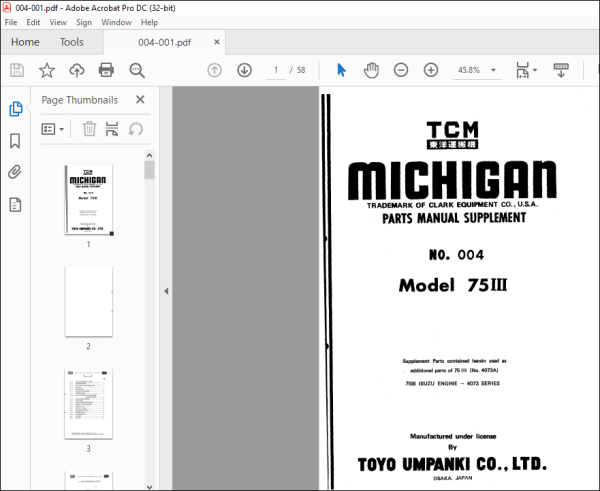
Task: Select the 004-001.pdf document tab
Action: click(x=165, y=42)
